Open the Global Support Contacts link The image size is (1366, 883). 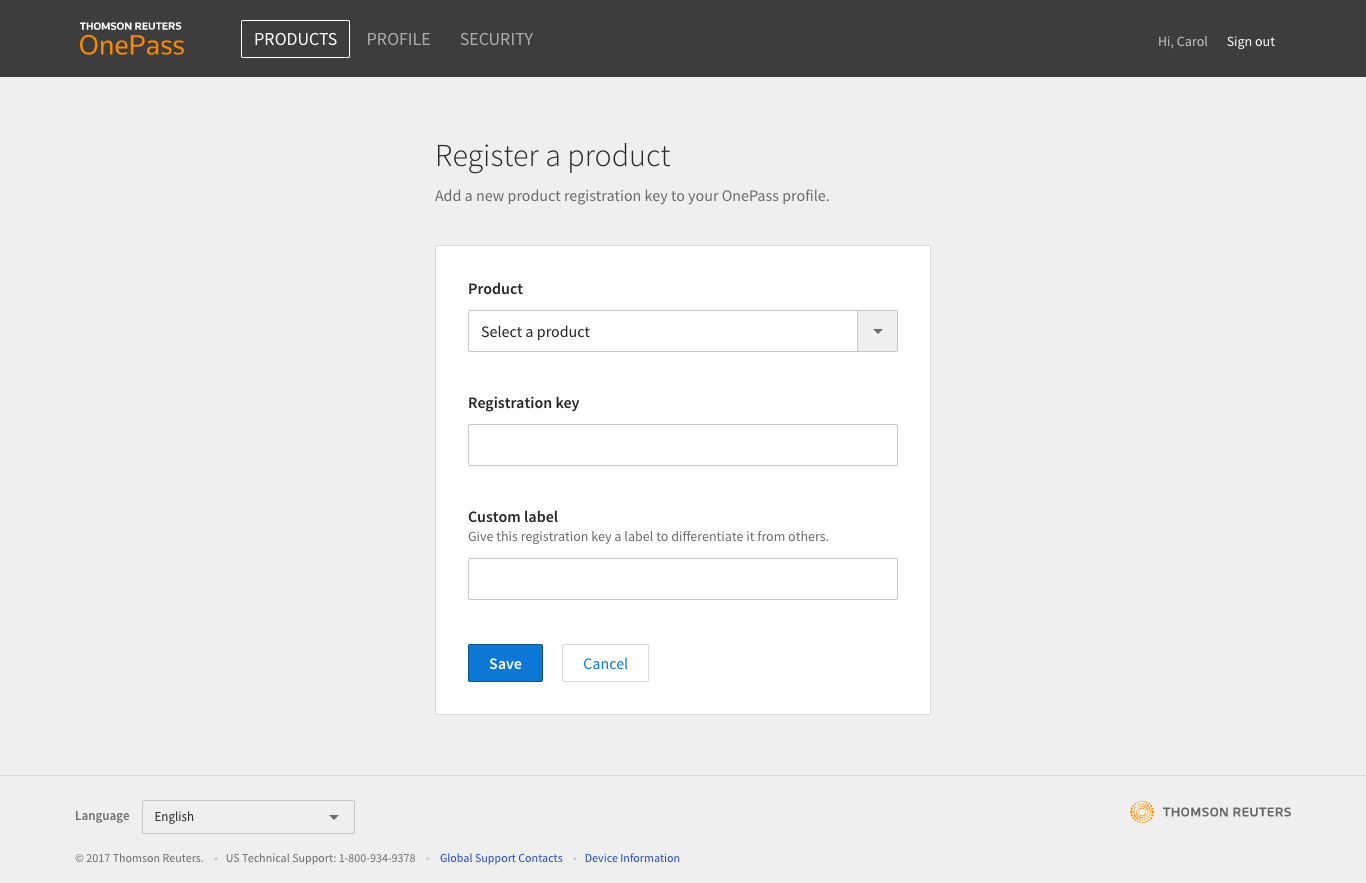501,858
